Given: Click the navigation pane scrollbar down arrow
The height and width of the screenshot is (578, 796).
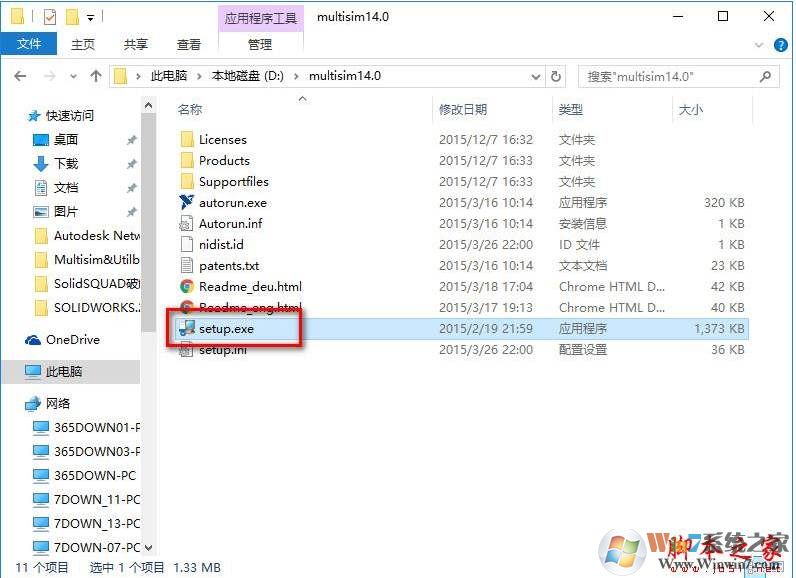Looking at the screenshot, I should coord(148,548).
